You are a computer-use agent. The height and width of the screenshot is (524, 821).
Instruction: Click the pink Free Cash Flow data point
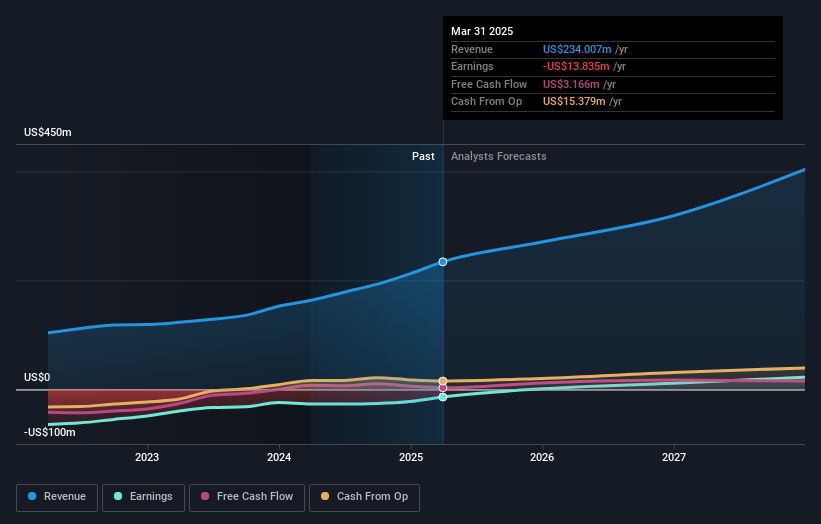[x=443, y=388]
